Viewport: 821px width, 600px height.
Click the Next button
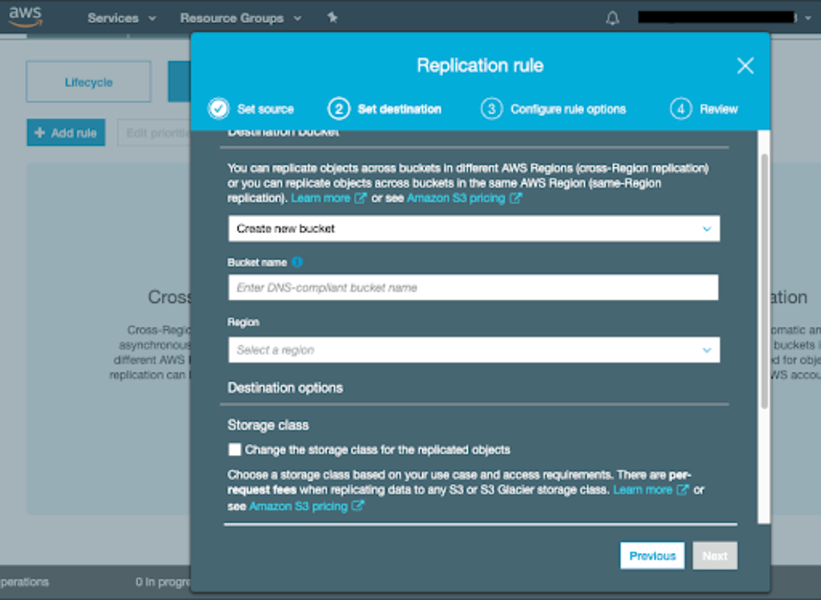point(715,555)
